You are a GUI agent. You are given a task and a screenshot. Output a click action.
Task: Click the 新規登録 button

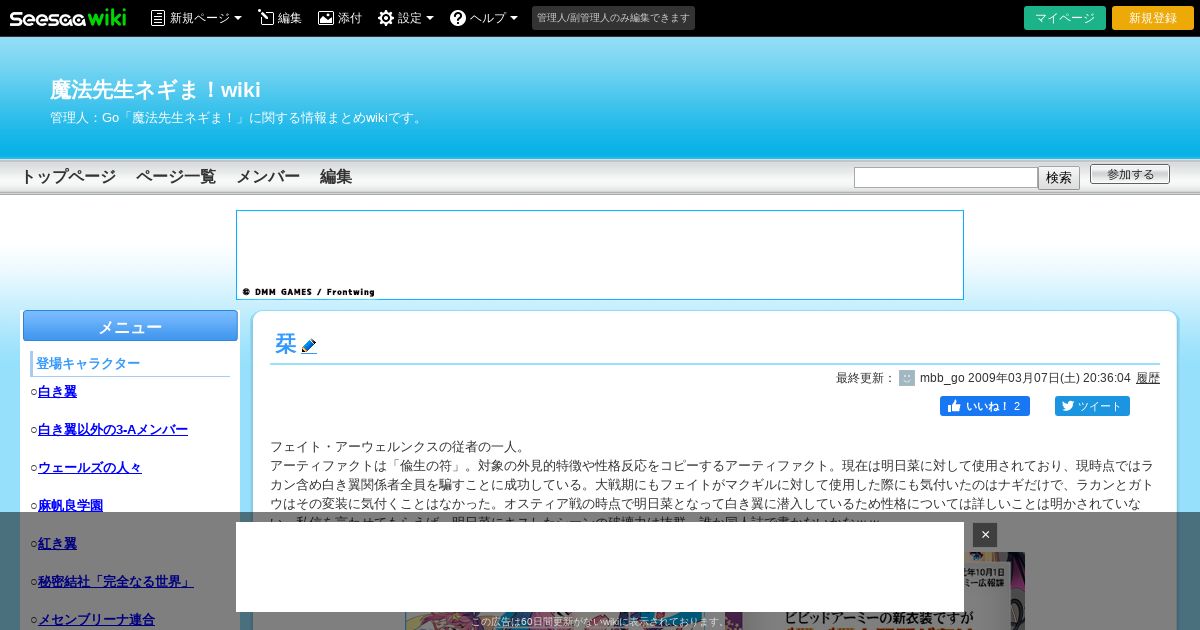click(x=1153, y=18)
